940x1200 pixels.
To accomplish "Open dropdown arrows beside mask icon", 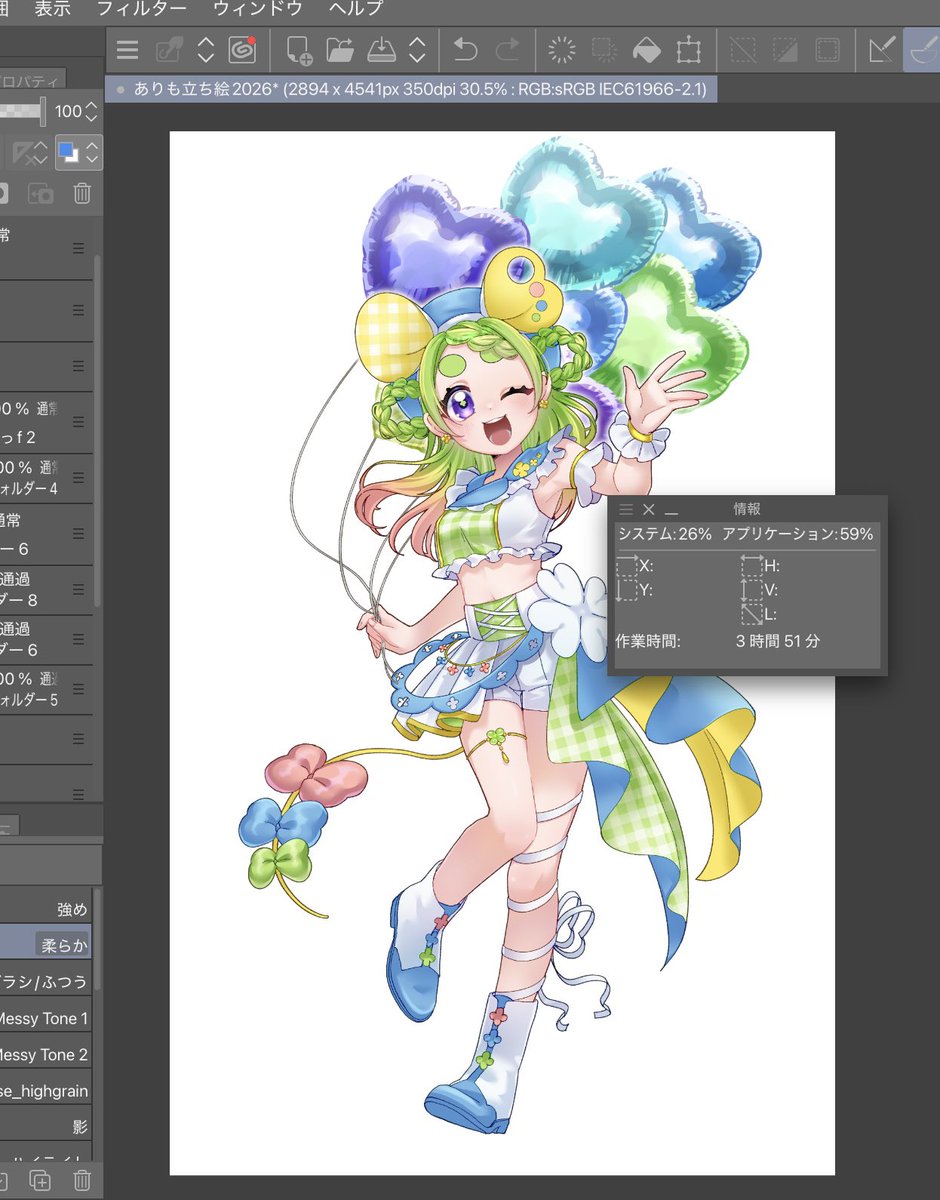I will pyautogui.click(x=41, y=153).
